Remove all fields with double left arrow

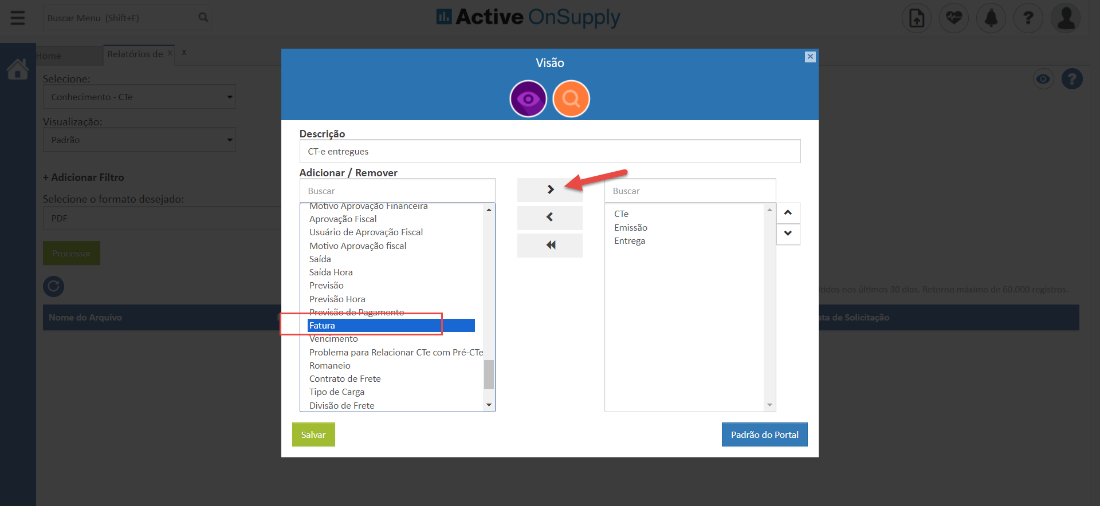coord(550,246)
